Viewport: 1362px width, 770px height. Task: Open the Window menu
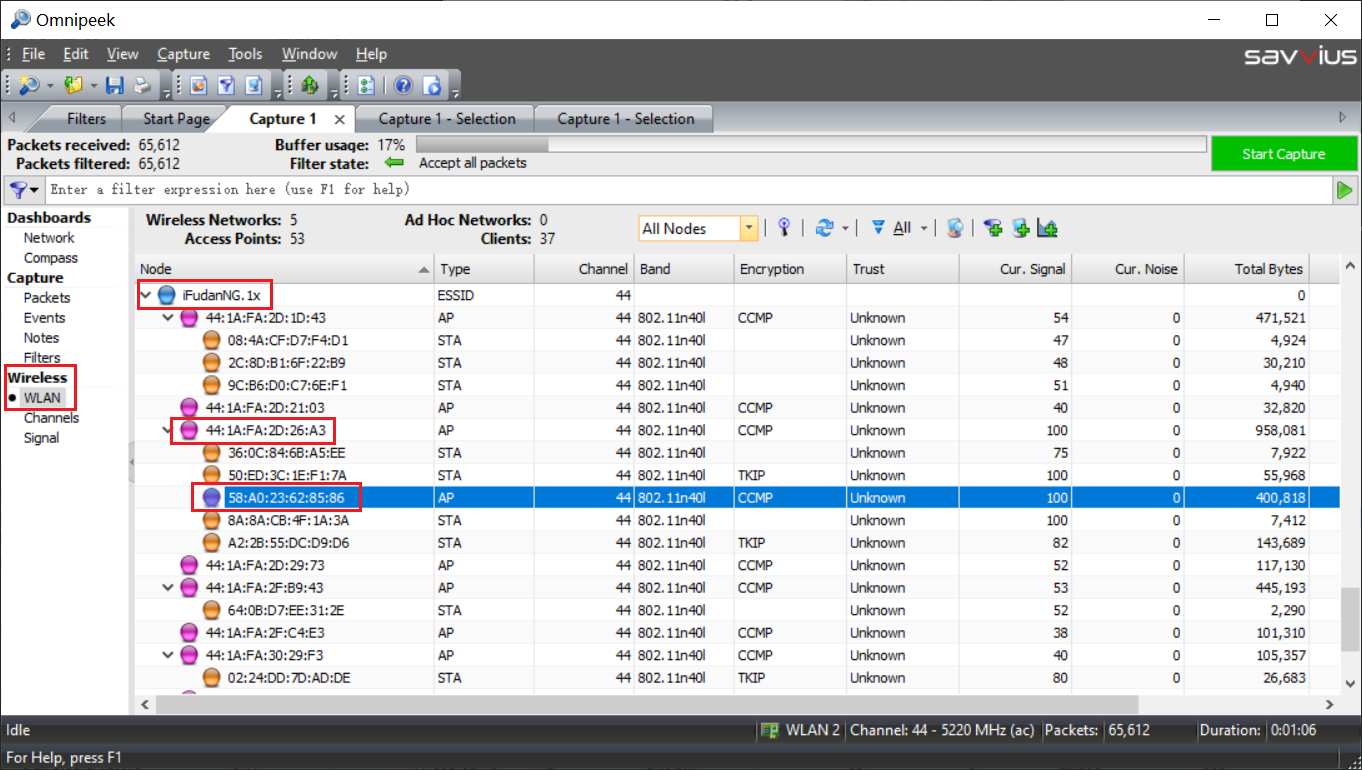(x=309, y=54)
